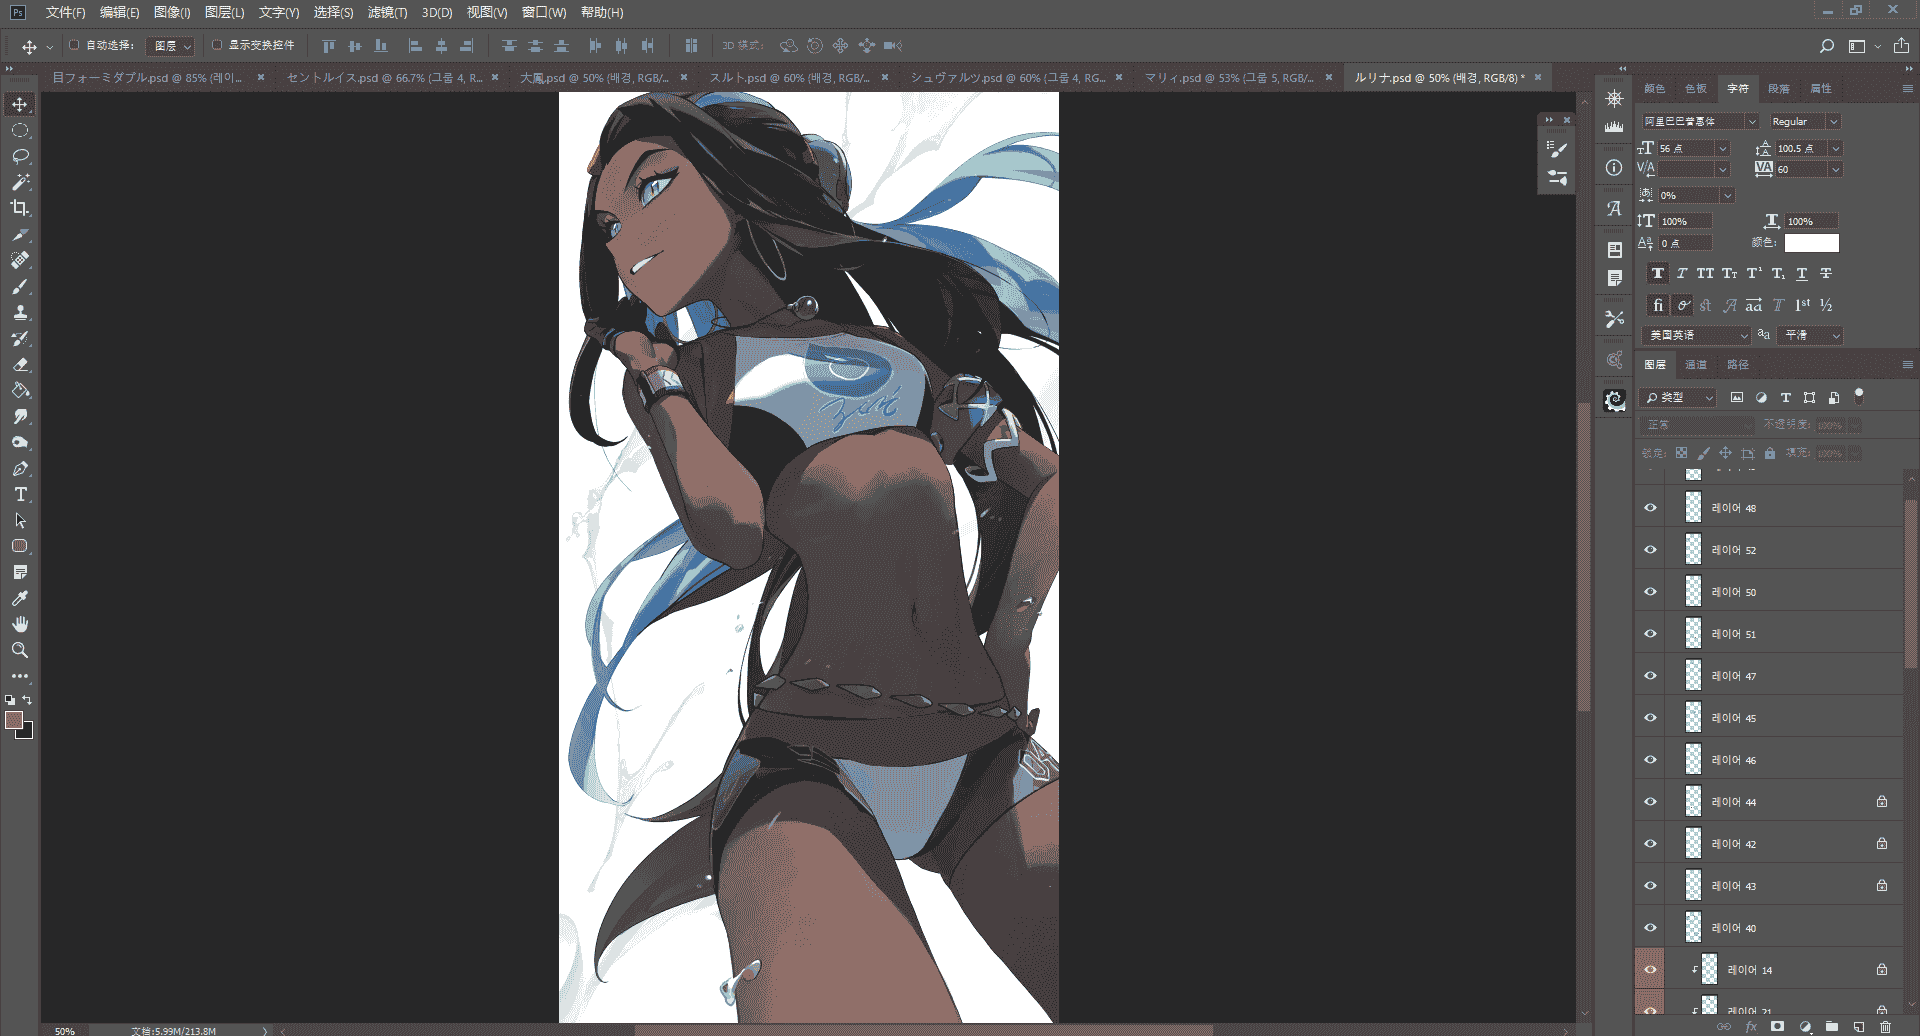Select the Clone Stamp tool
This screenshot has height=1036, width=1920.
tap(20, 312)
